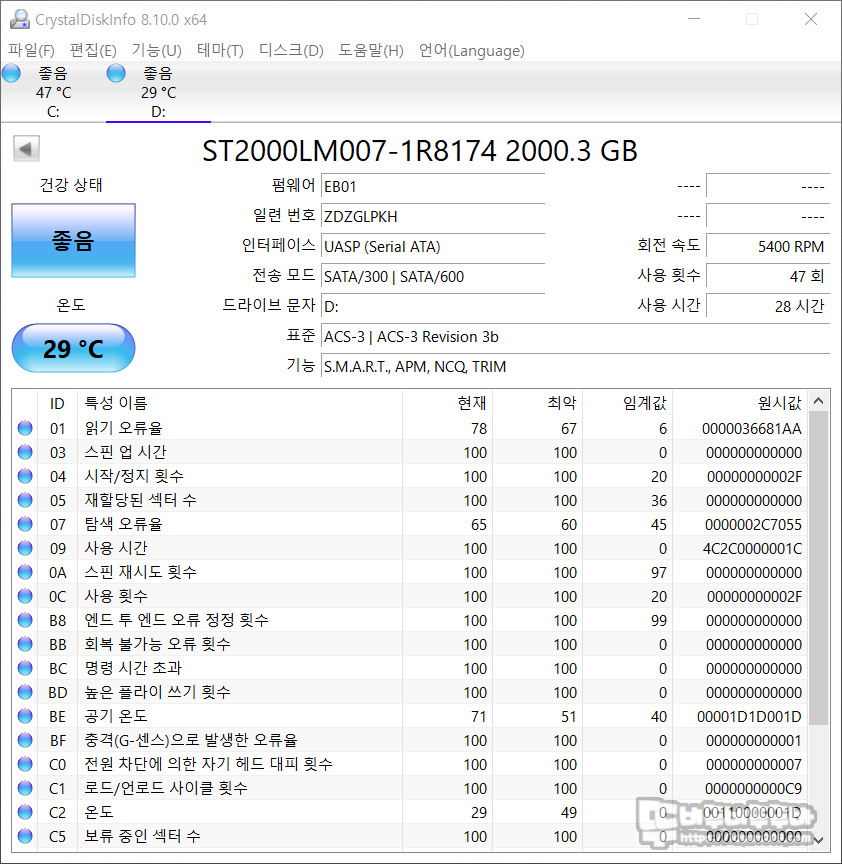Click the serial number field ZDZGLPKH
Screen dimensions: 842x864
tap(433, 217)
